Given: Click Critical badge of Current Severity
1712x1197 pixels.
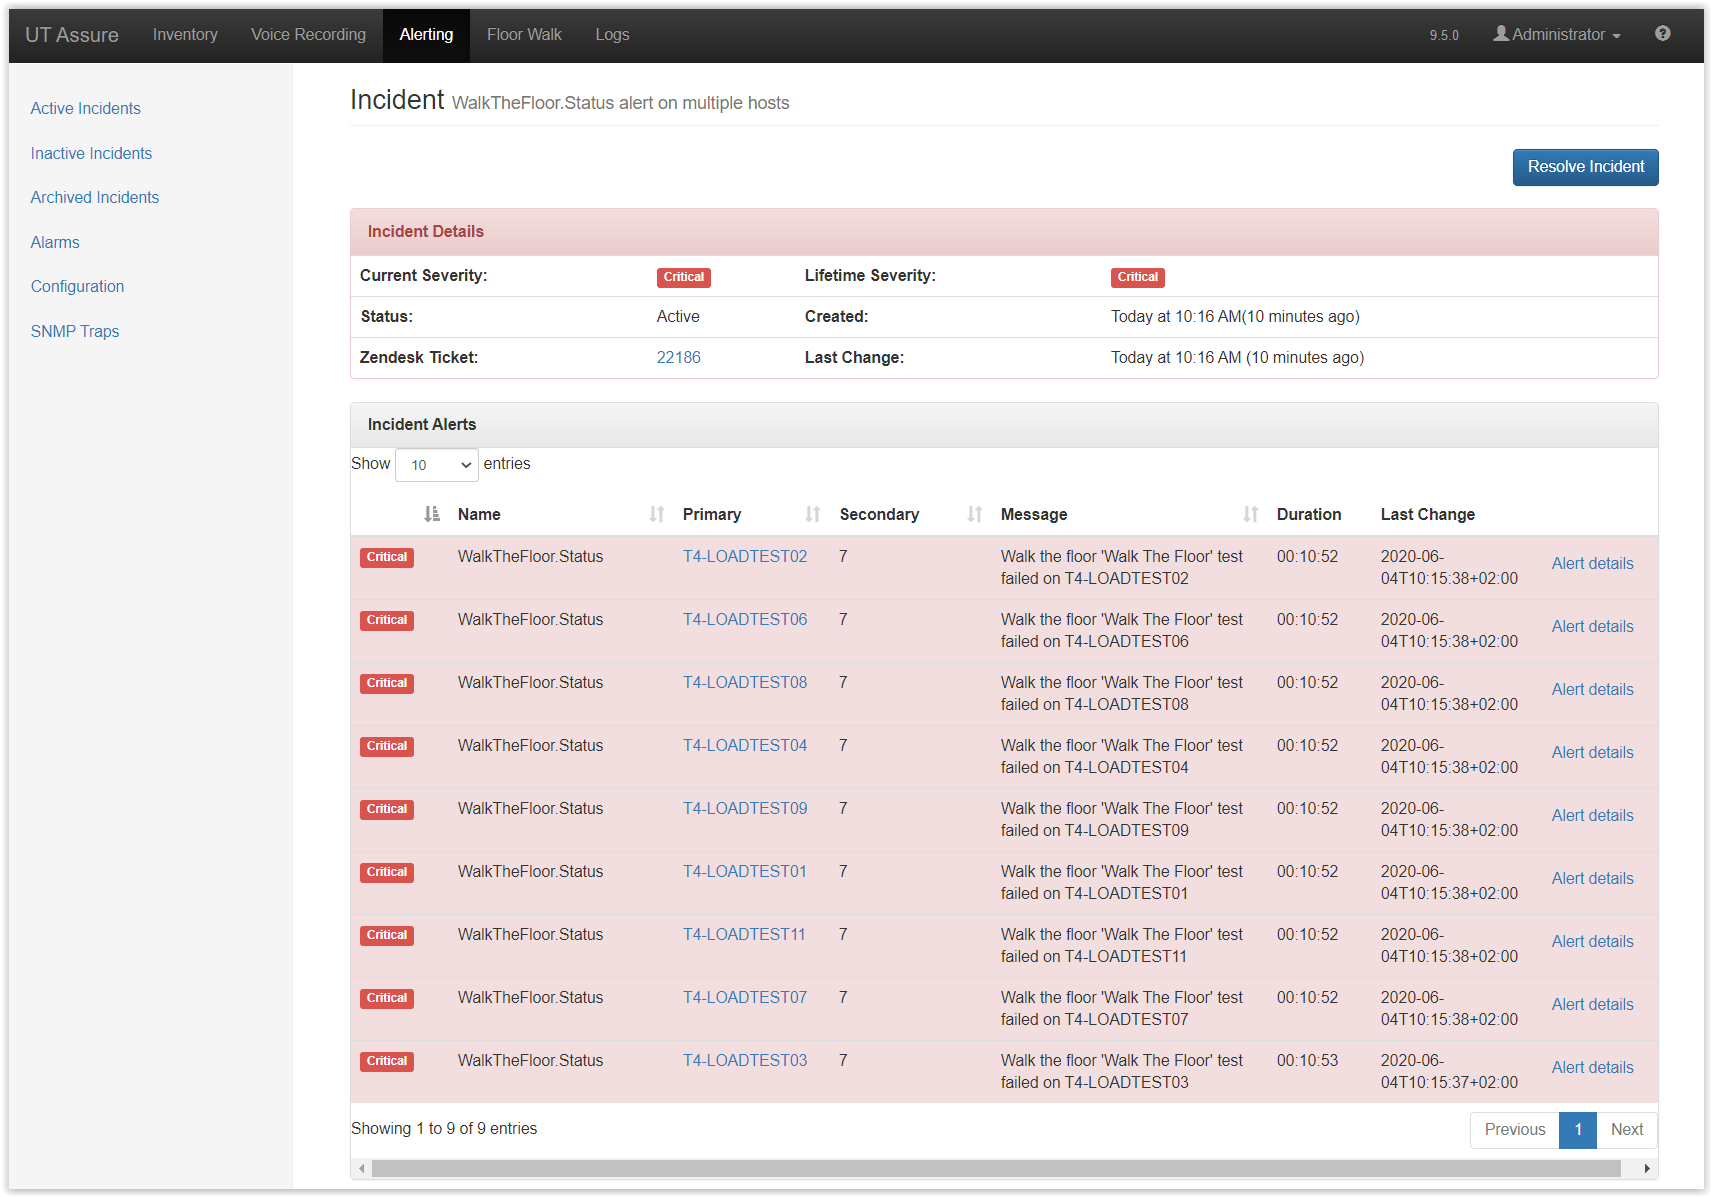Looking at the screenshot, I should pyautogui.click(x=684, y=277).
